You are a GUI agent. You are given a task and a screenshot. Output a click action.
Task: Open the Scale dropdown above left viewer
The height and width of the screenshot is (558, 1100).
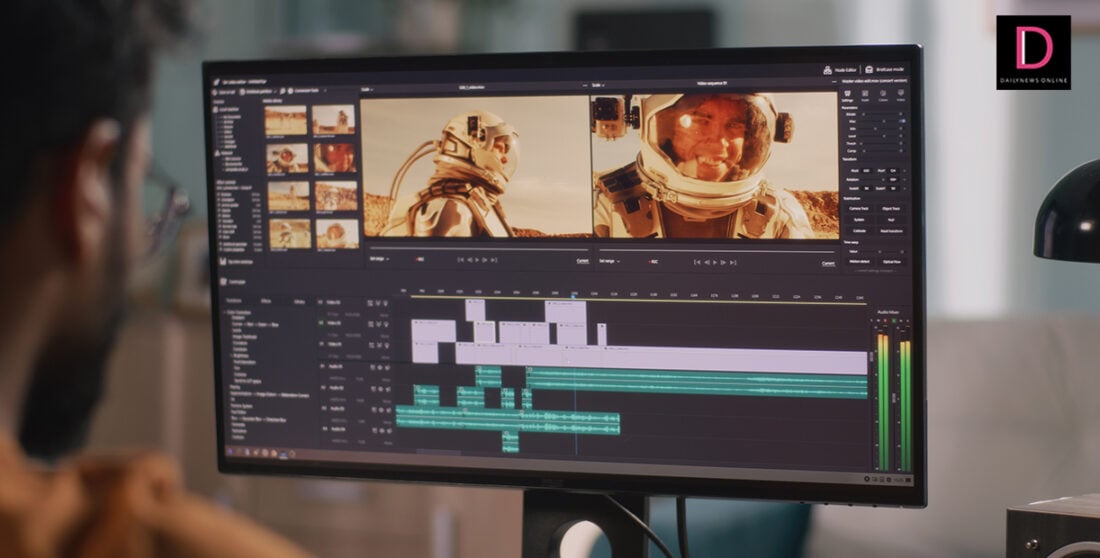click(367, 89)
